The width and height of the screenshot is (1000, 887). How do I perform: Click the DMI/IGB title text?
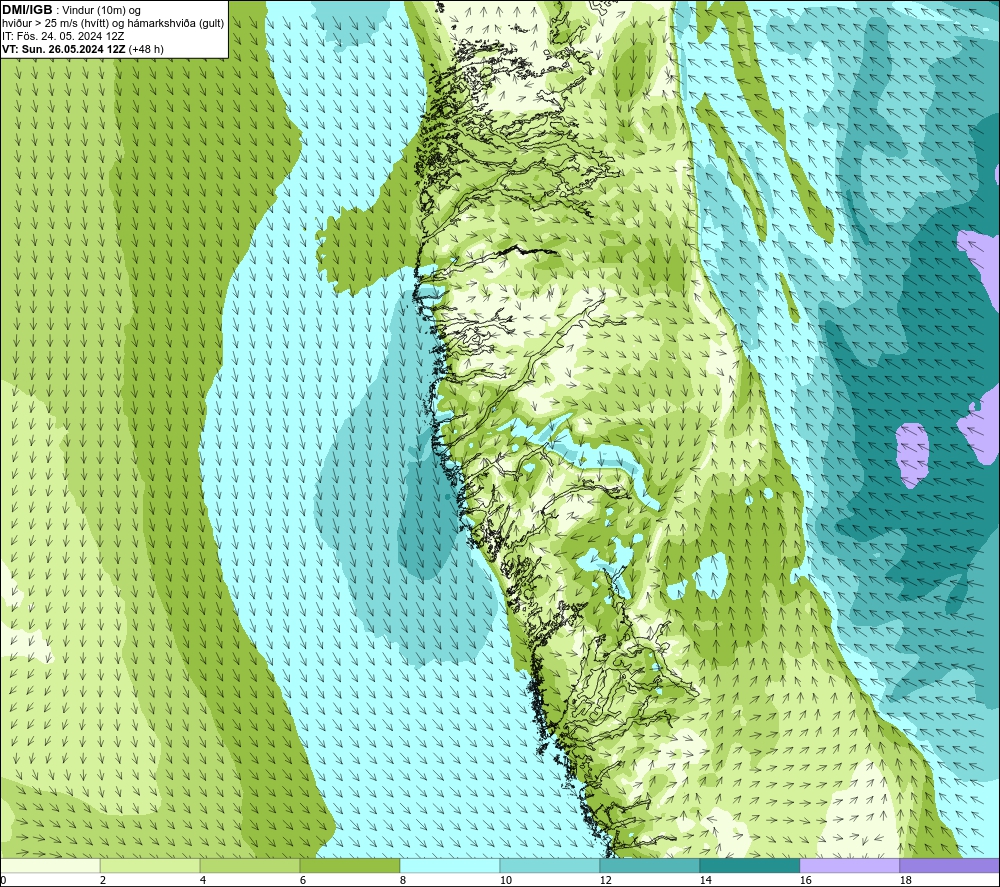click(27, 10)
